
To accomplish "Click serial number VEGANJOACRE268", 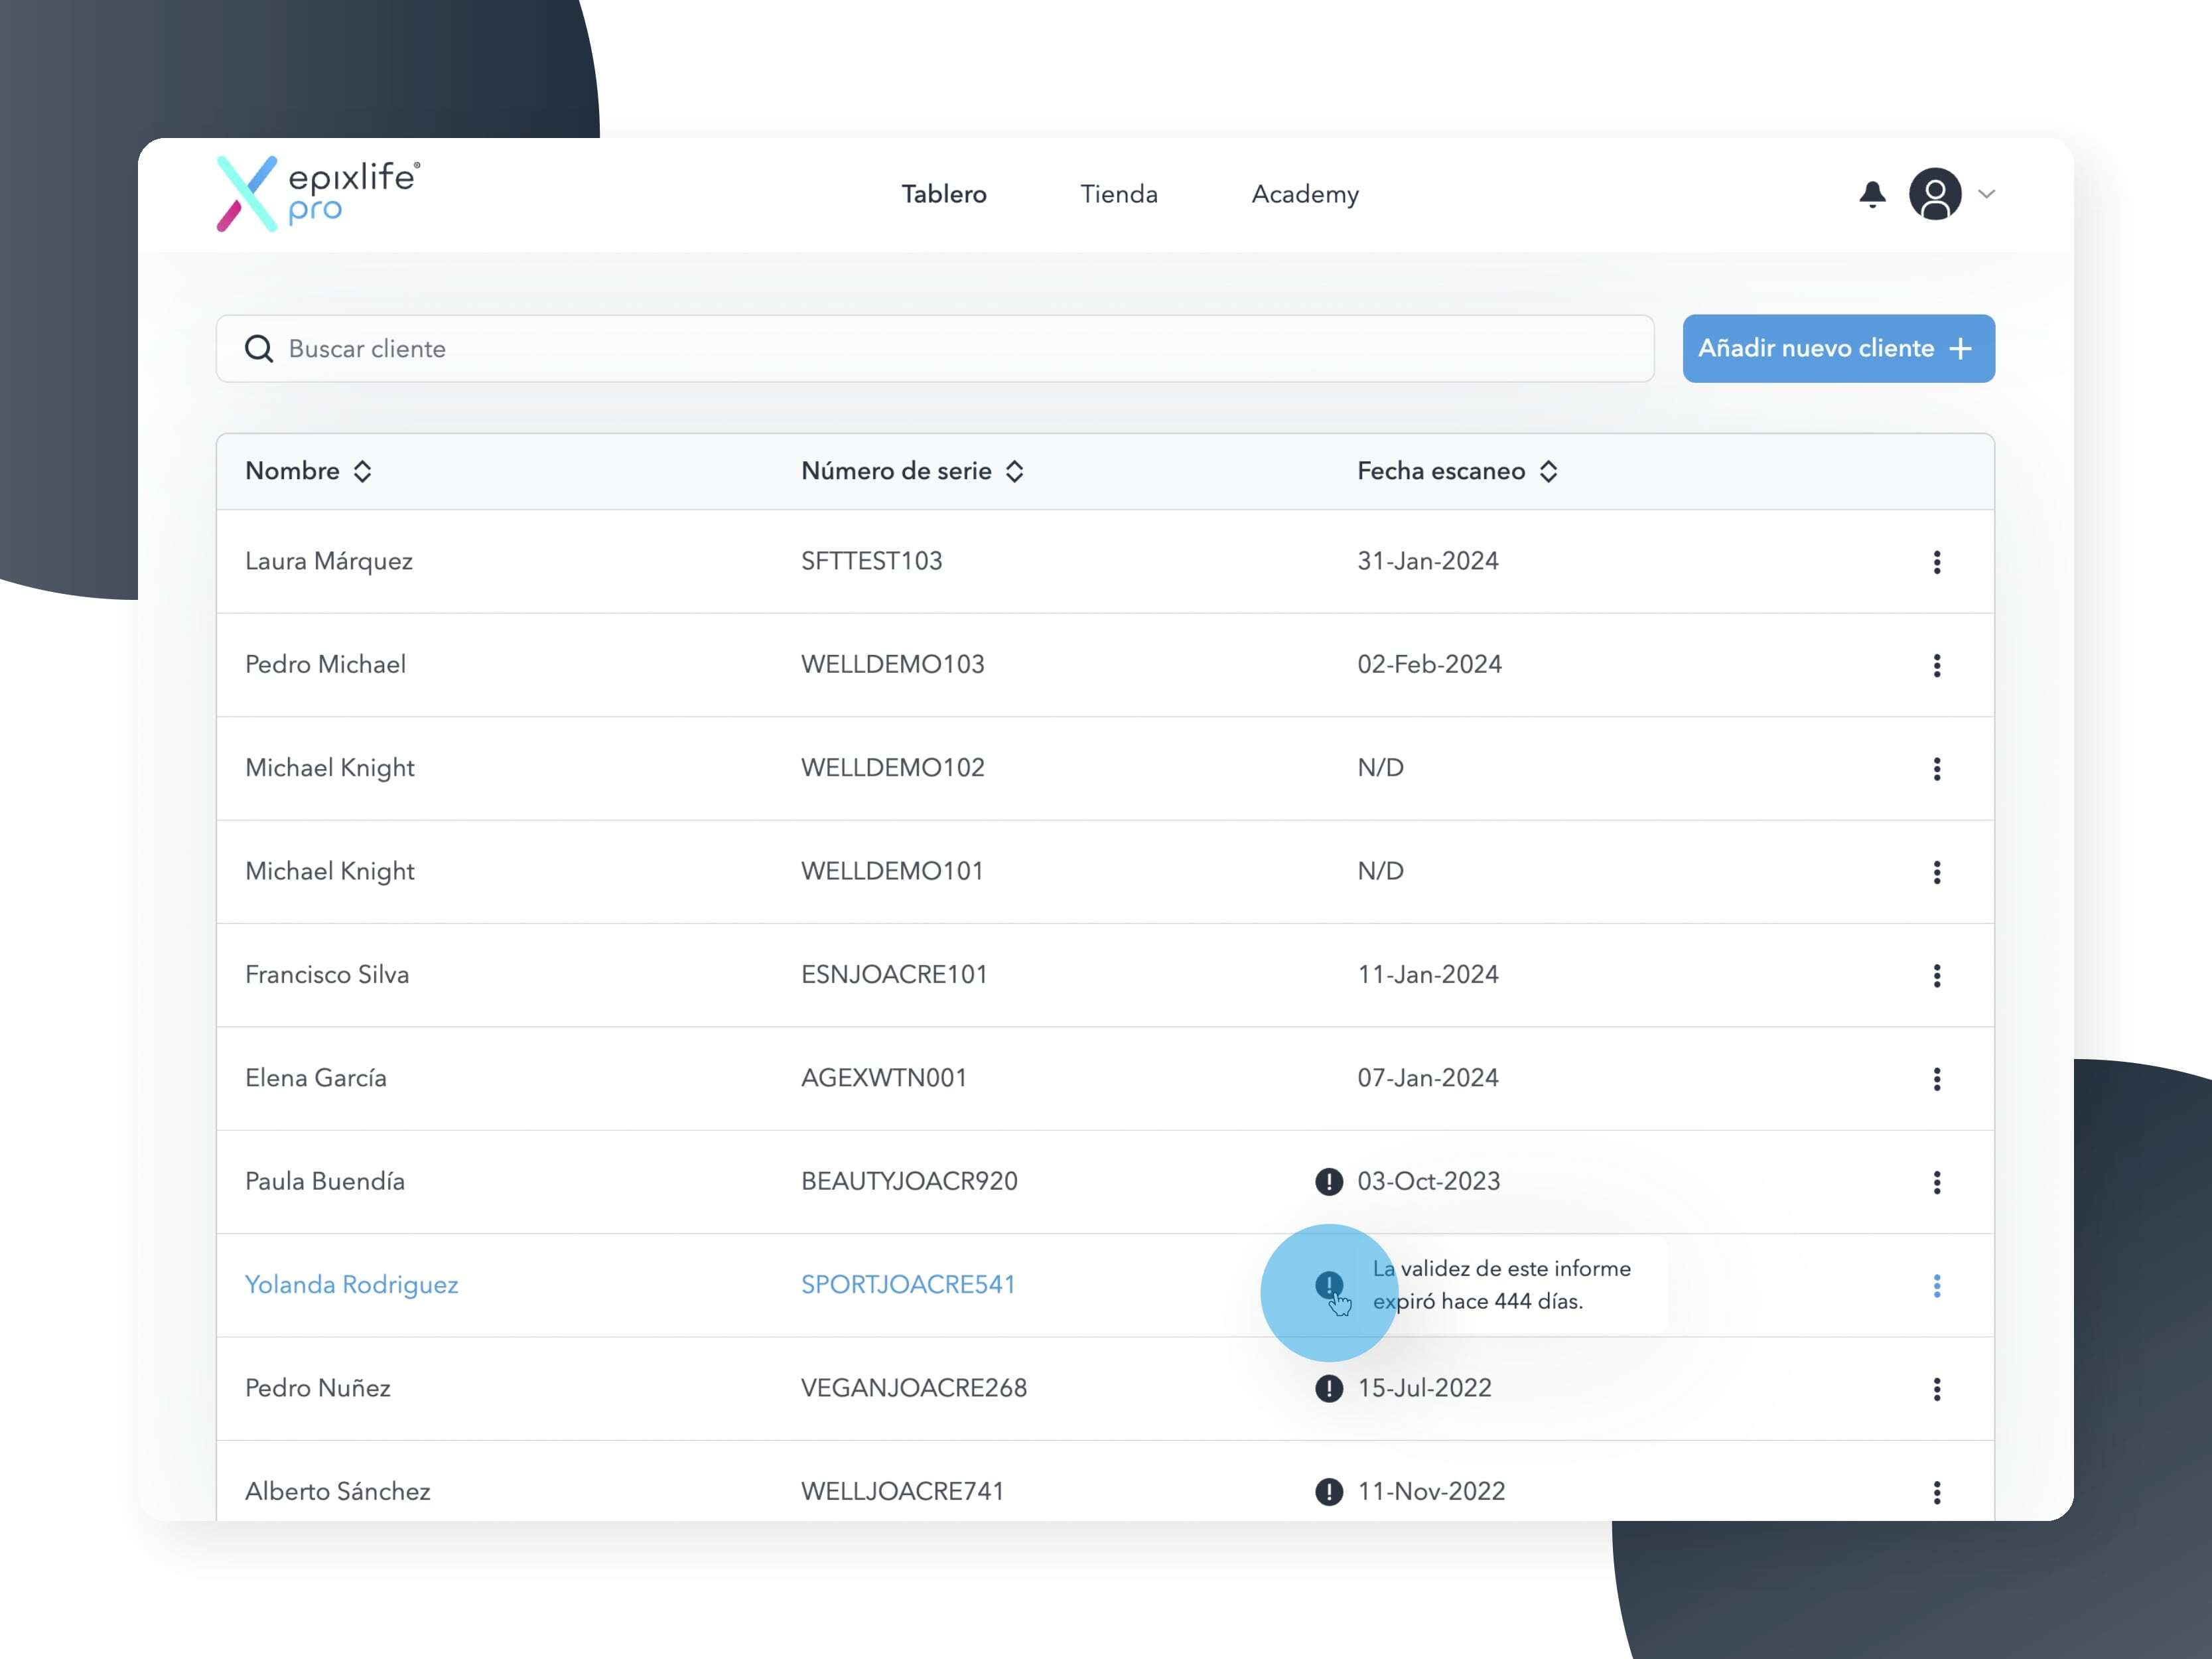I will point(914,1388).
